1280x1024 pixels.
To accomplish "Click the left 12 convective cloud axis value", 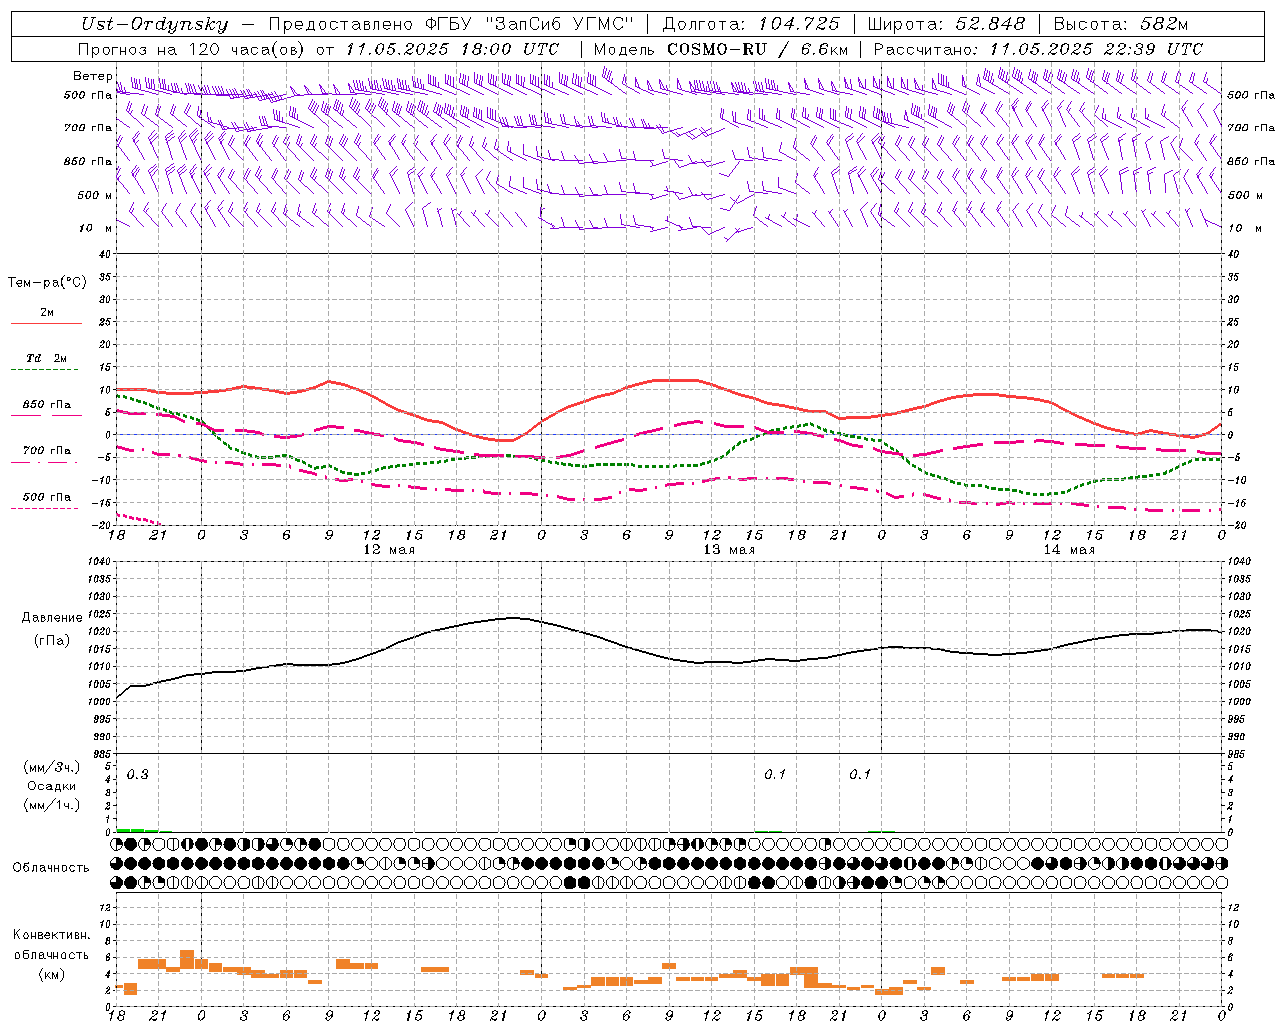I will point(105,908).
